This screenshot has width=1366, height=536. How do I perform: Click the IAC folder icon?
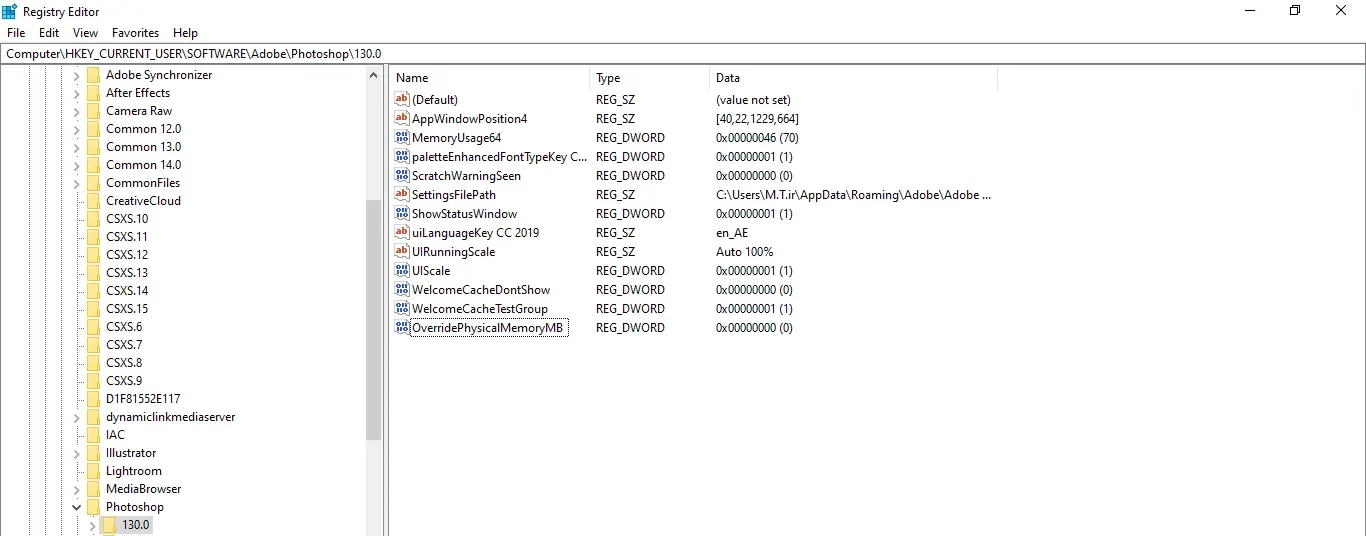click(x=93, y=435)
